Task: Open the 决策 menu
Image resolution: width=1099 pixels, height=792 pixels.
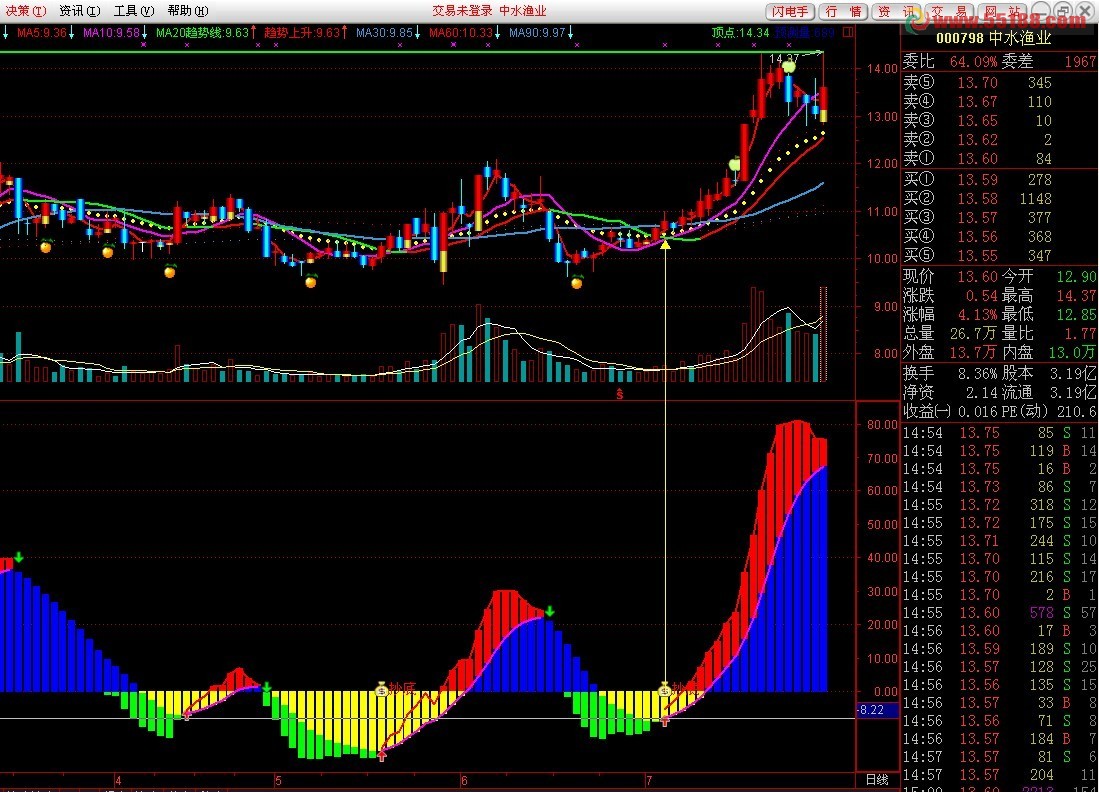Action: pos(25,11)
